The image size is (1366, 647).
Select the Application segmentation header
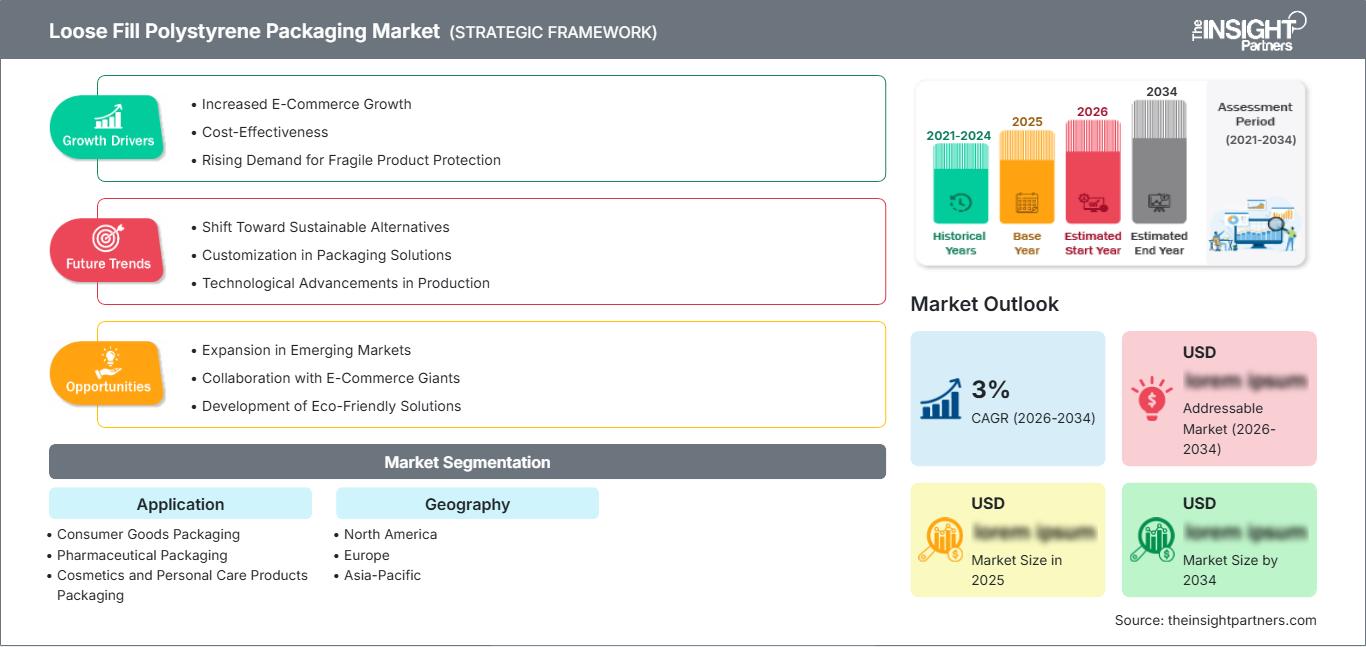[180, 504]
